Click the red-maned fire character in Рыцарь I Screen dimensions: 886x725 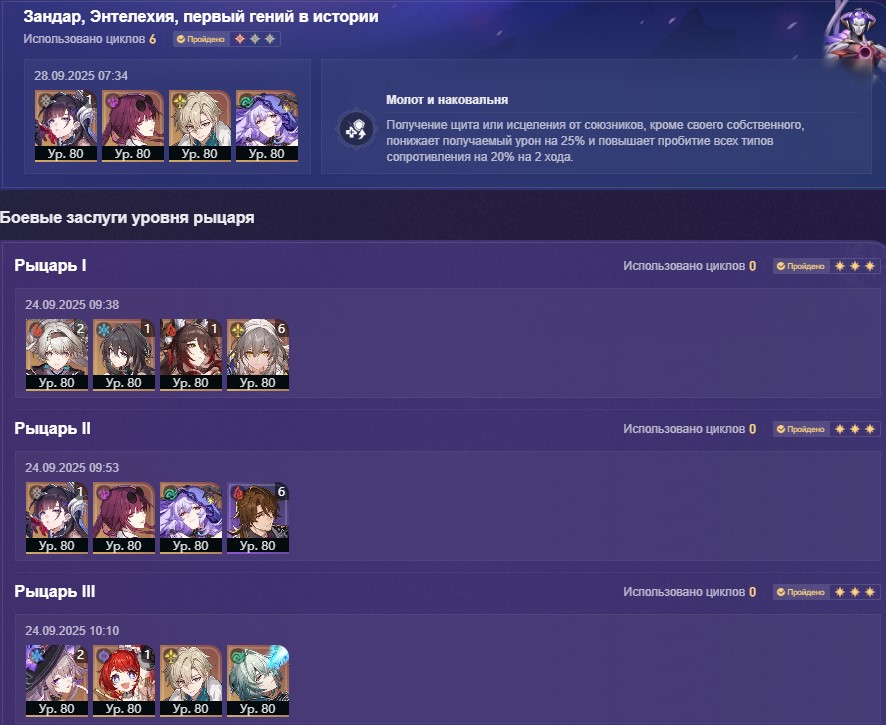click(190, 355)
